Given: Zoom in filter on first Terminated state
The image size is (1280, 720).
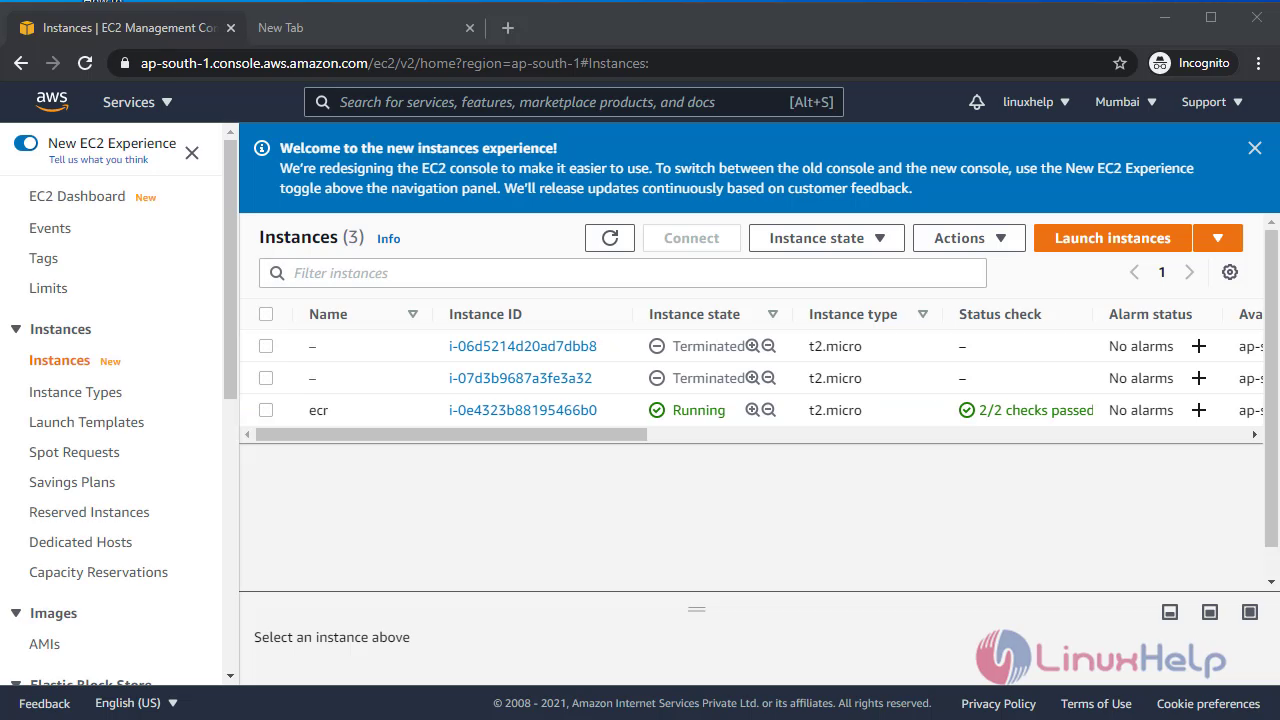Looking at the screenshot, I should click(752, 346).
